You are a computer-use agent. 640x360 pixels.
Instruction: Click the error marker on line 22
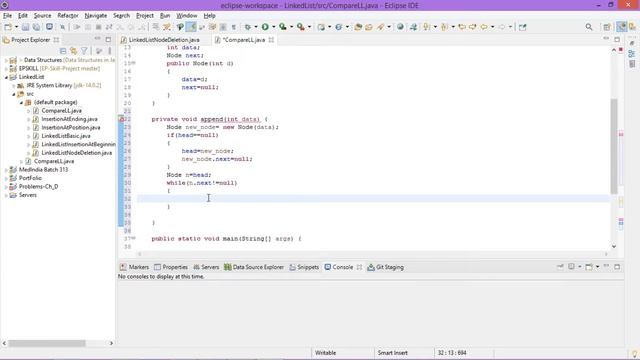(x=121, y=119)
